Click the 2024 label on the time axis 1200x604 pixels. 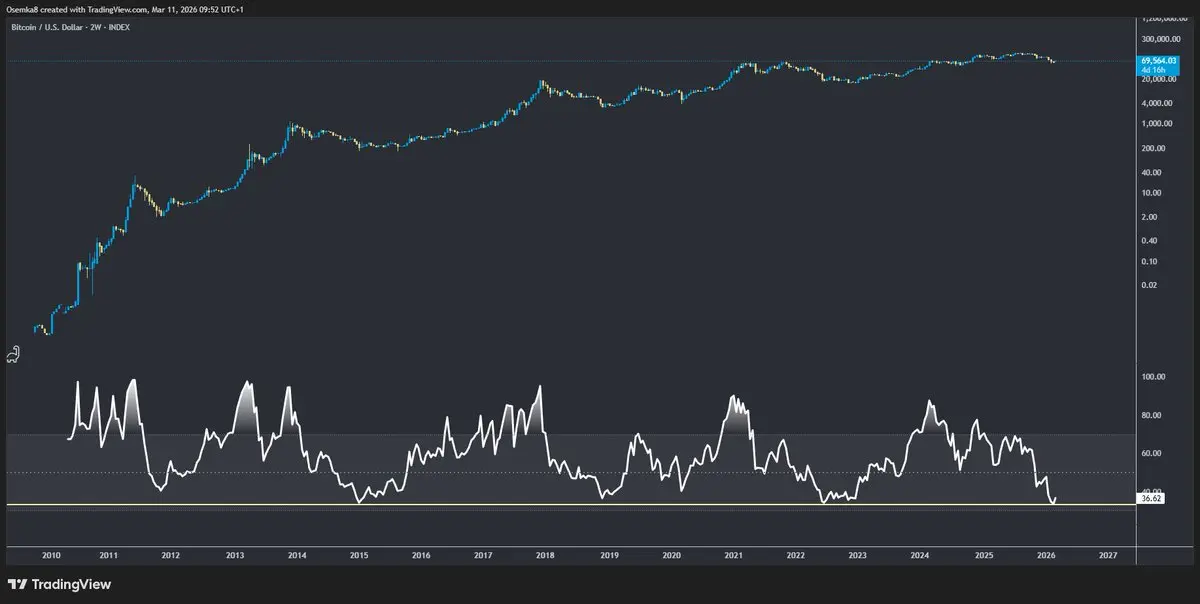tap(920, 554)
